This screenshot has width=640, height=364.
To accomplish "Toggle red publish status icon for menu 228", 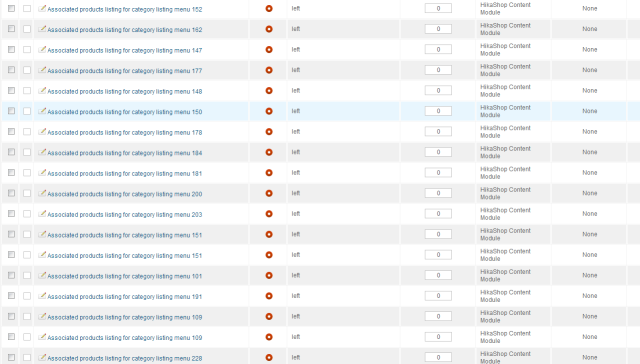I will coord(269,357).
